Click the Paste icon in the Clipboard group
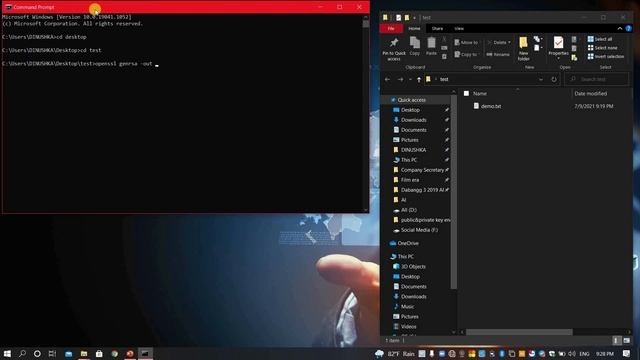Viewport: 640px width, 360px height. [431, 46]
